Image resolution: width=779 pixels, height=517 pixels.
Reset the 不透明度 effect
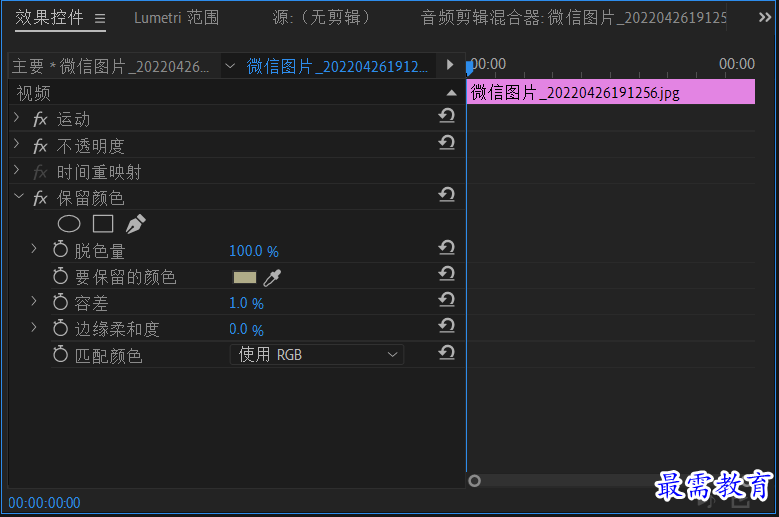(x=447, y=143)
